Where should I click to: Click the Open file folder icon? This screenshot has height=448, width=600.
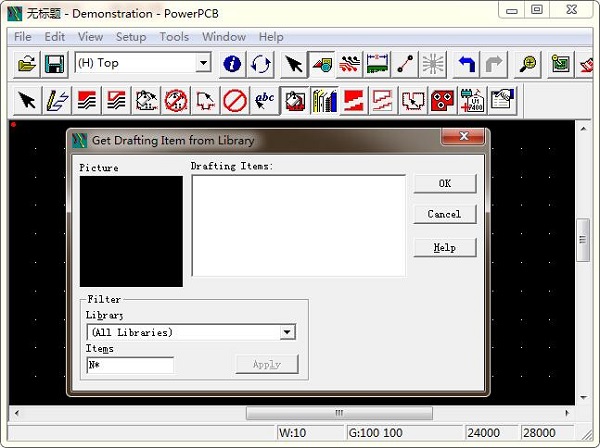[27, 64]
